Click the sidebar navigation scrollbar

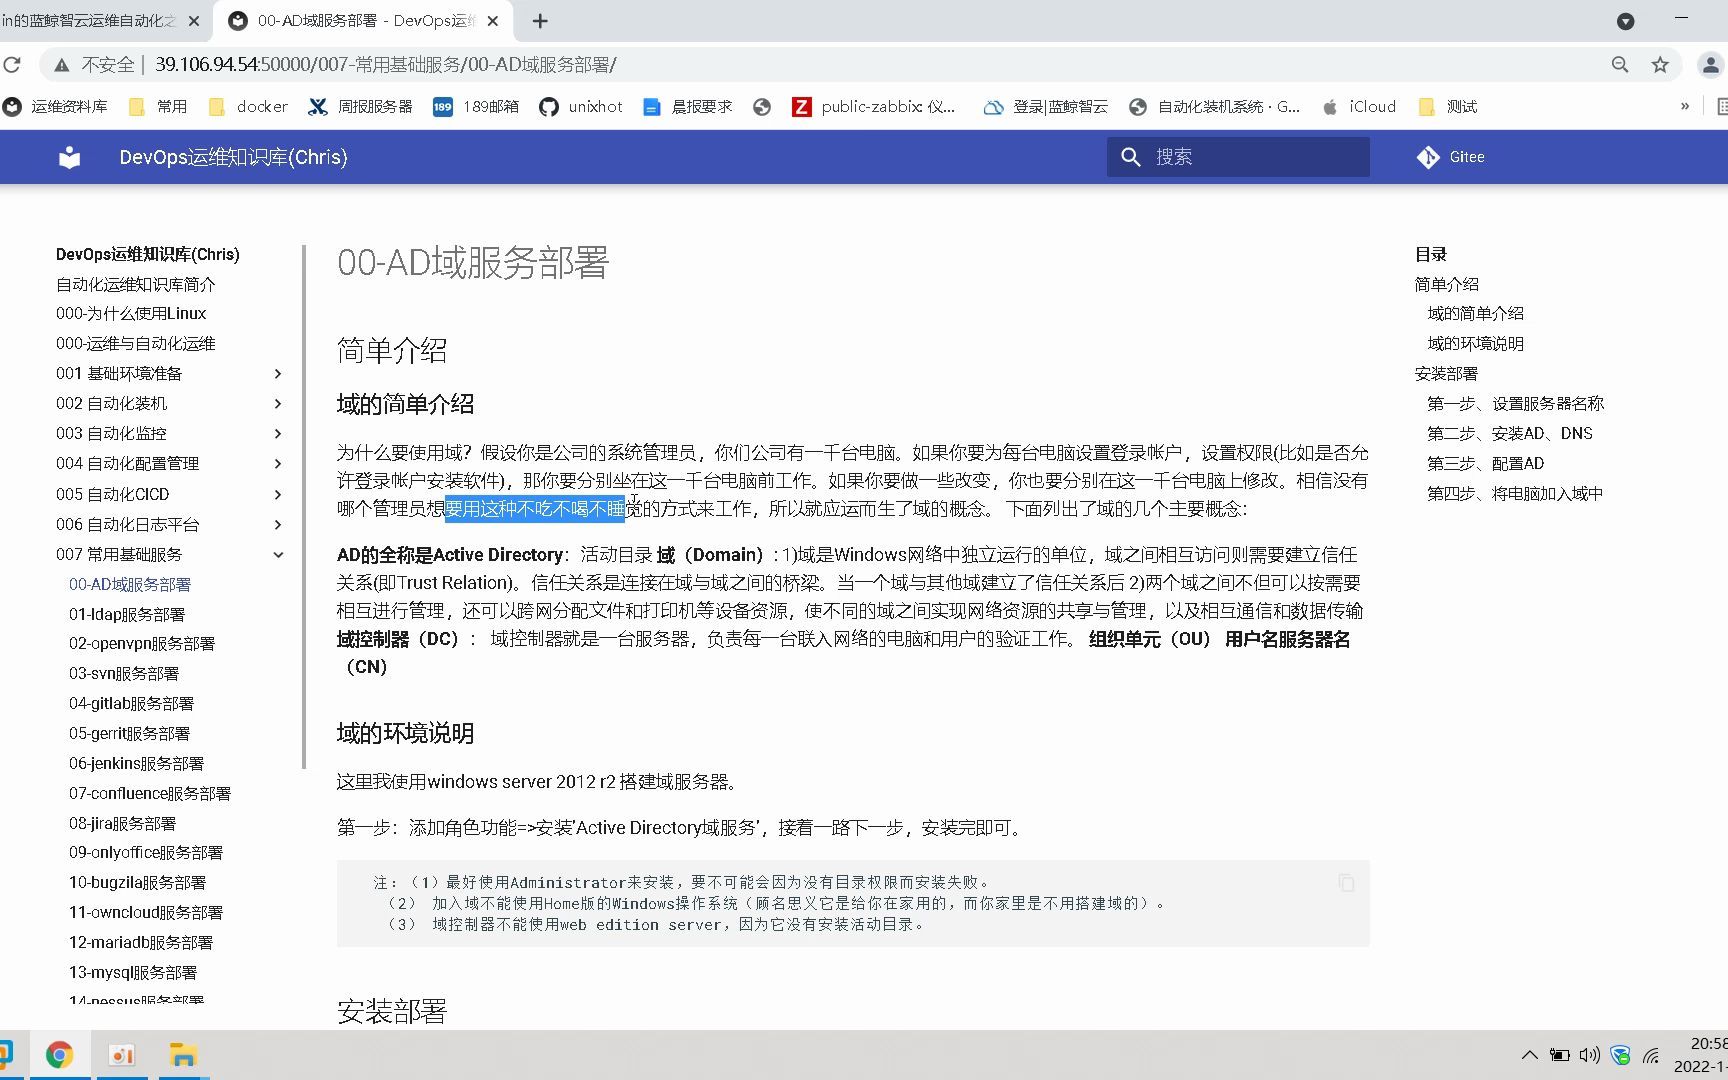[x=304, y=507]
